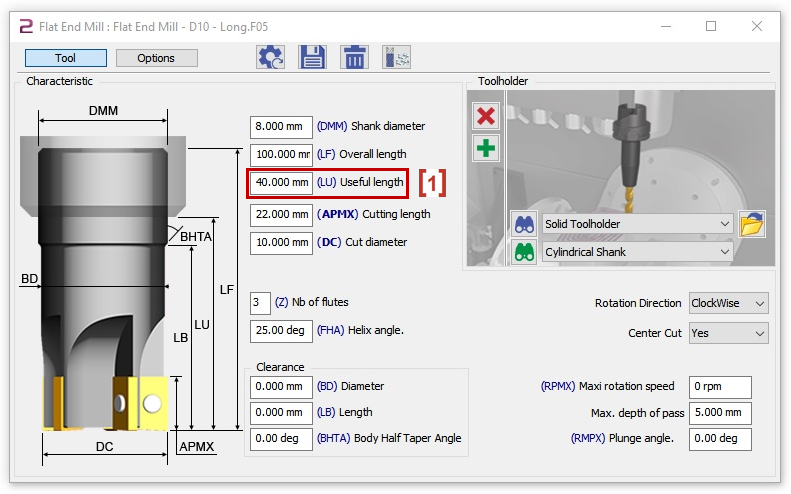Edit the Maxi rotation speed field
This screenshot has width=791, height=494.
(x=719, y=387)
